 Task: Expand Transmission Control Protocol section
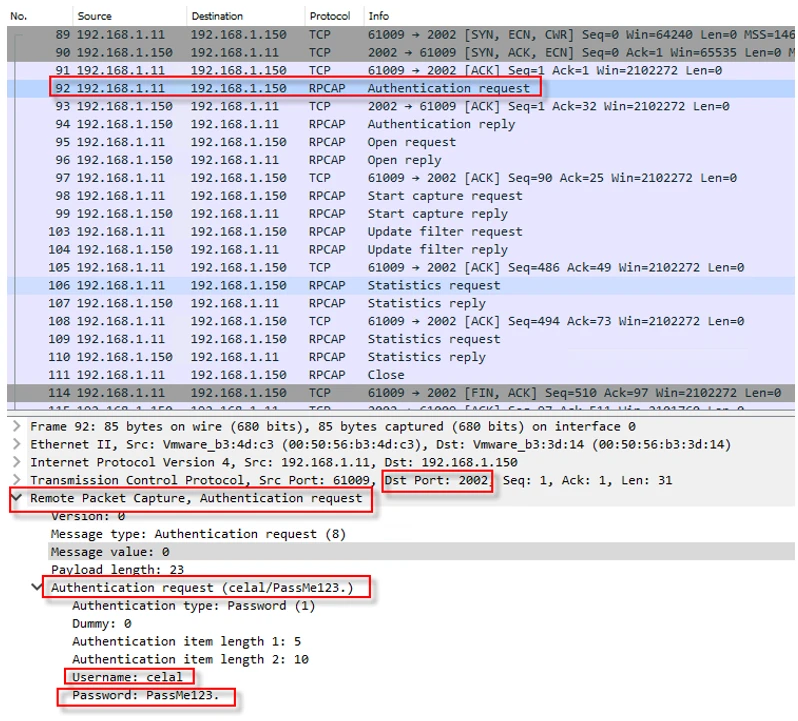coord(15,480)
